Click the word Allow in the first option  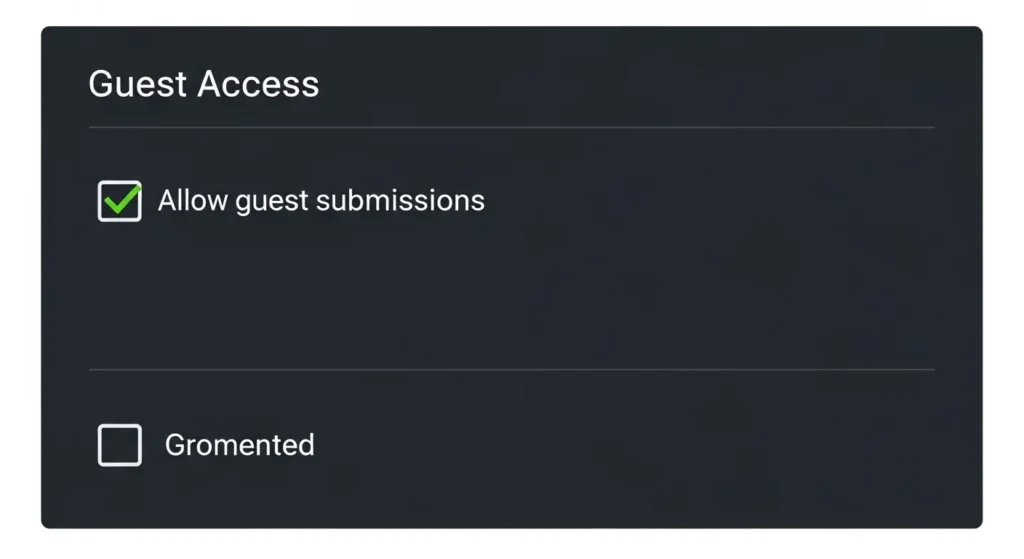[193, 201]
